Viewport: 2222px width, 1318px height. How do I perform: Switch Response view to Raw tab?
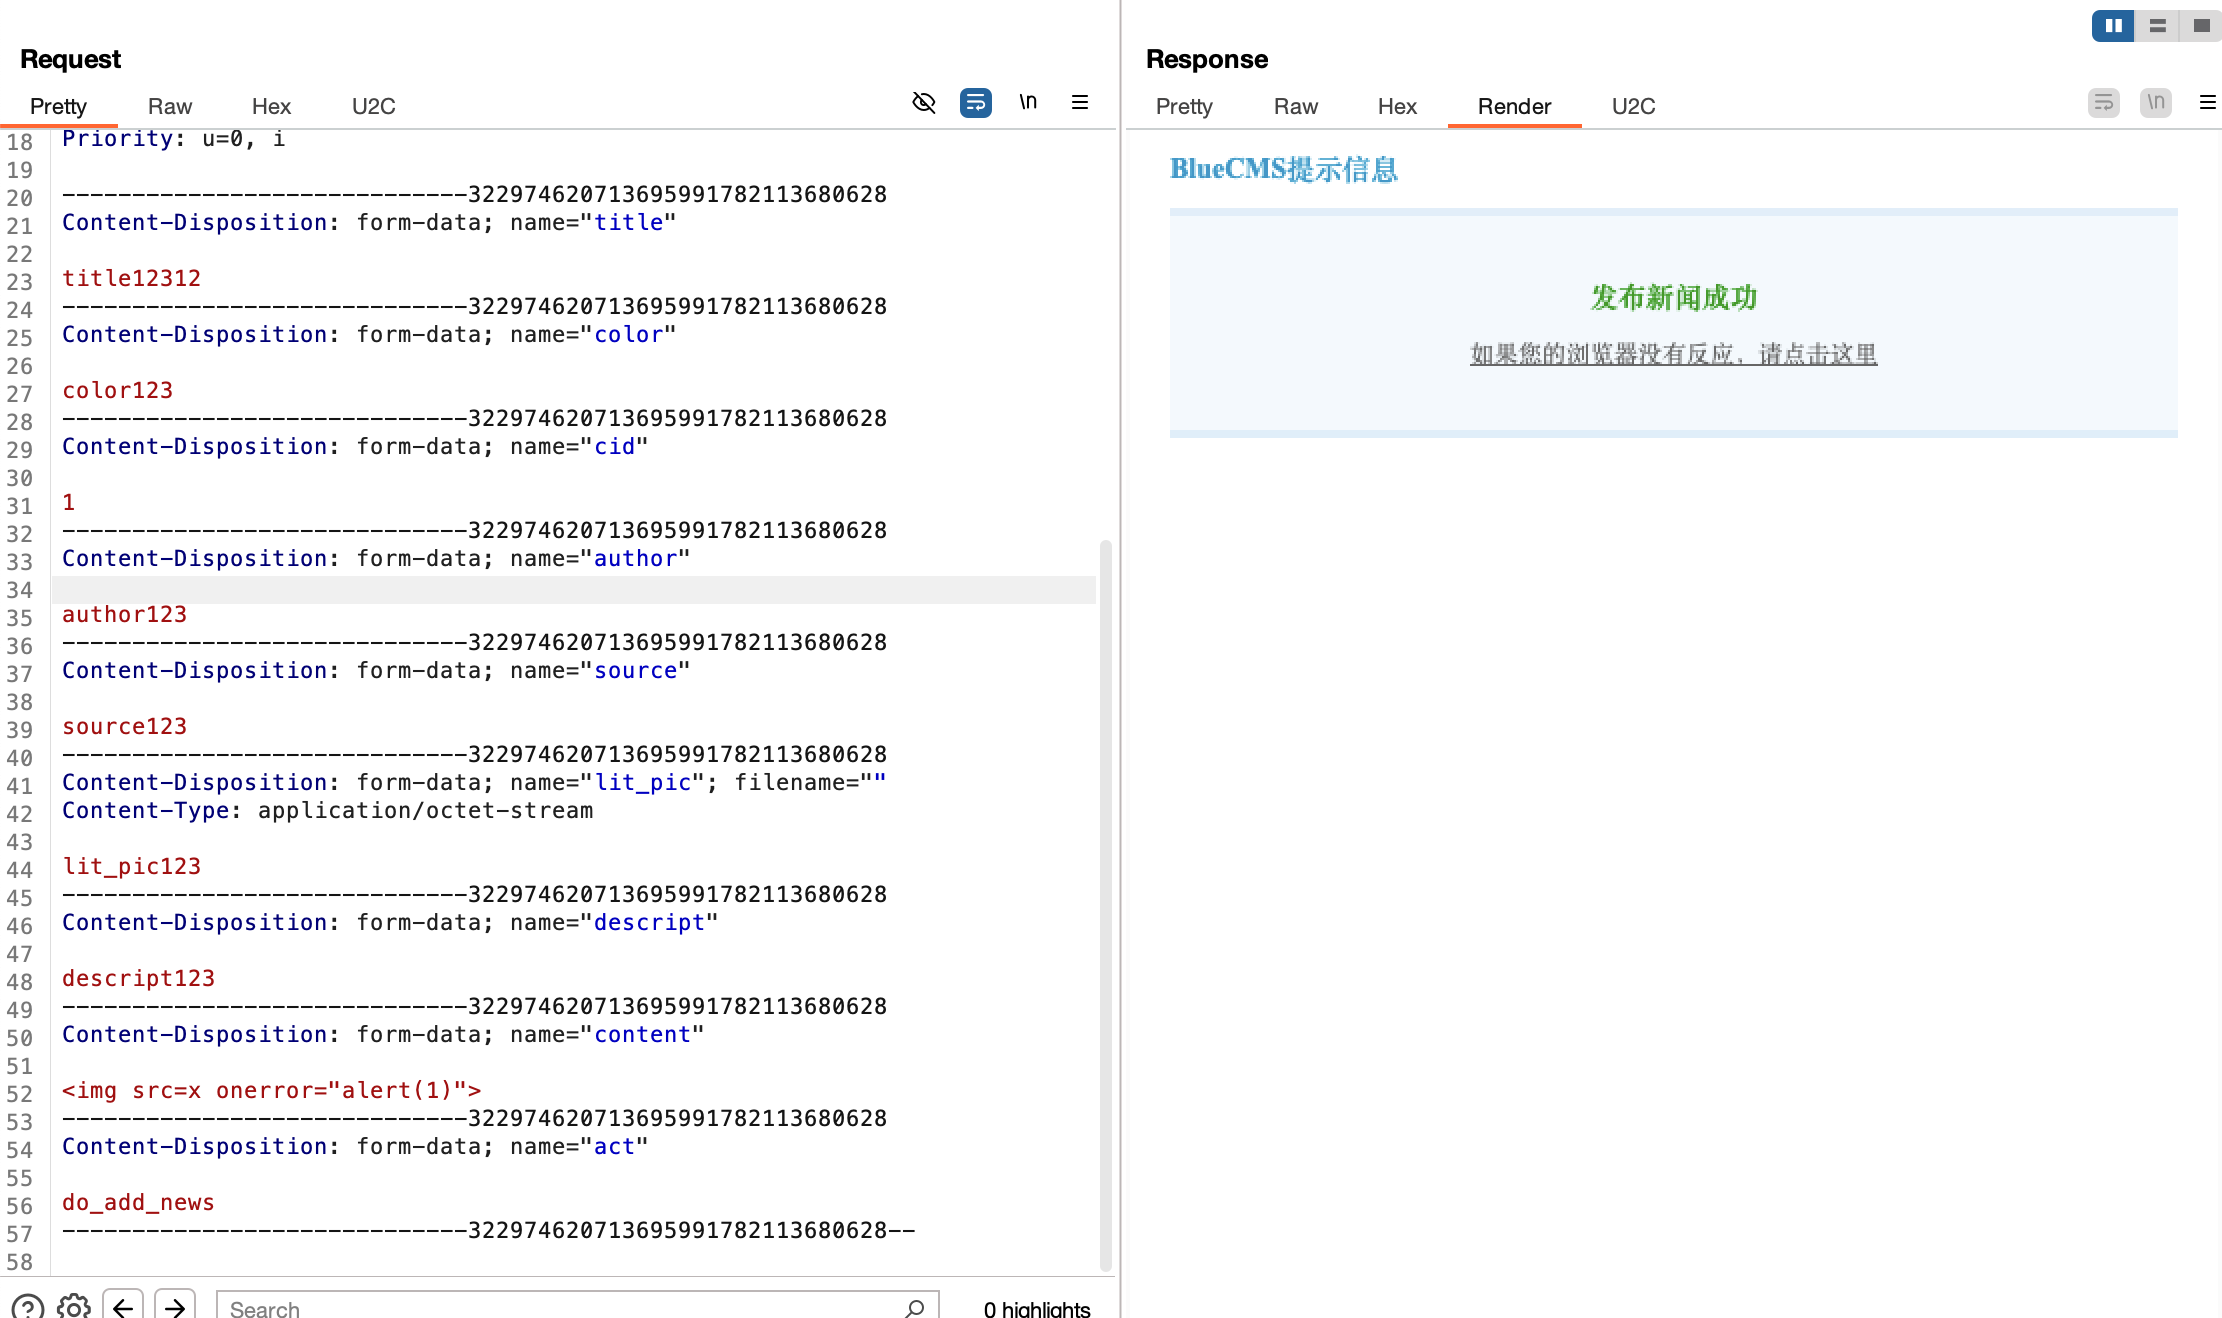coord(1296,106)
